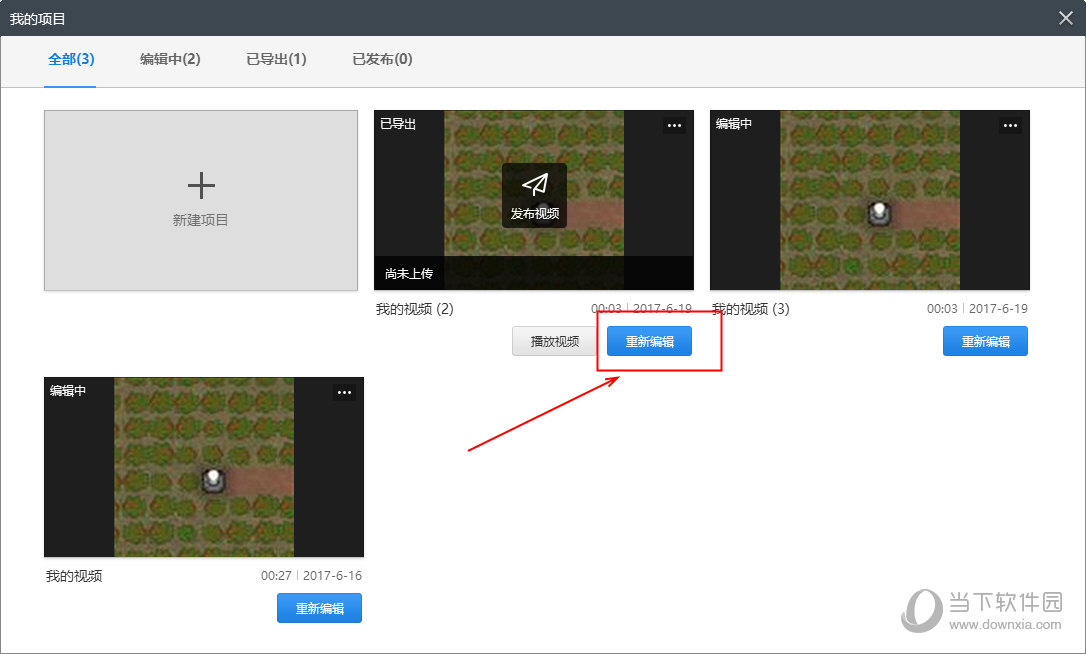Re-edit 我的视频 (3) with 重新编辑 button
This screenshot has width=1086, height=654.
click(x=985, y=341)
